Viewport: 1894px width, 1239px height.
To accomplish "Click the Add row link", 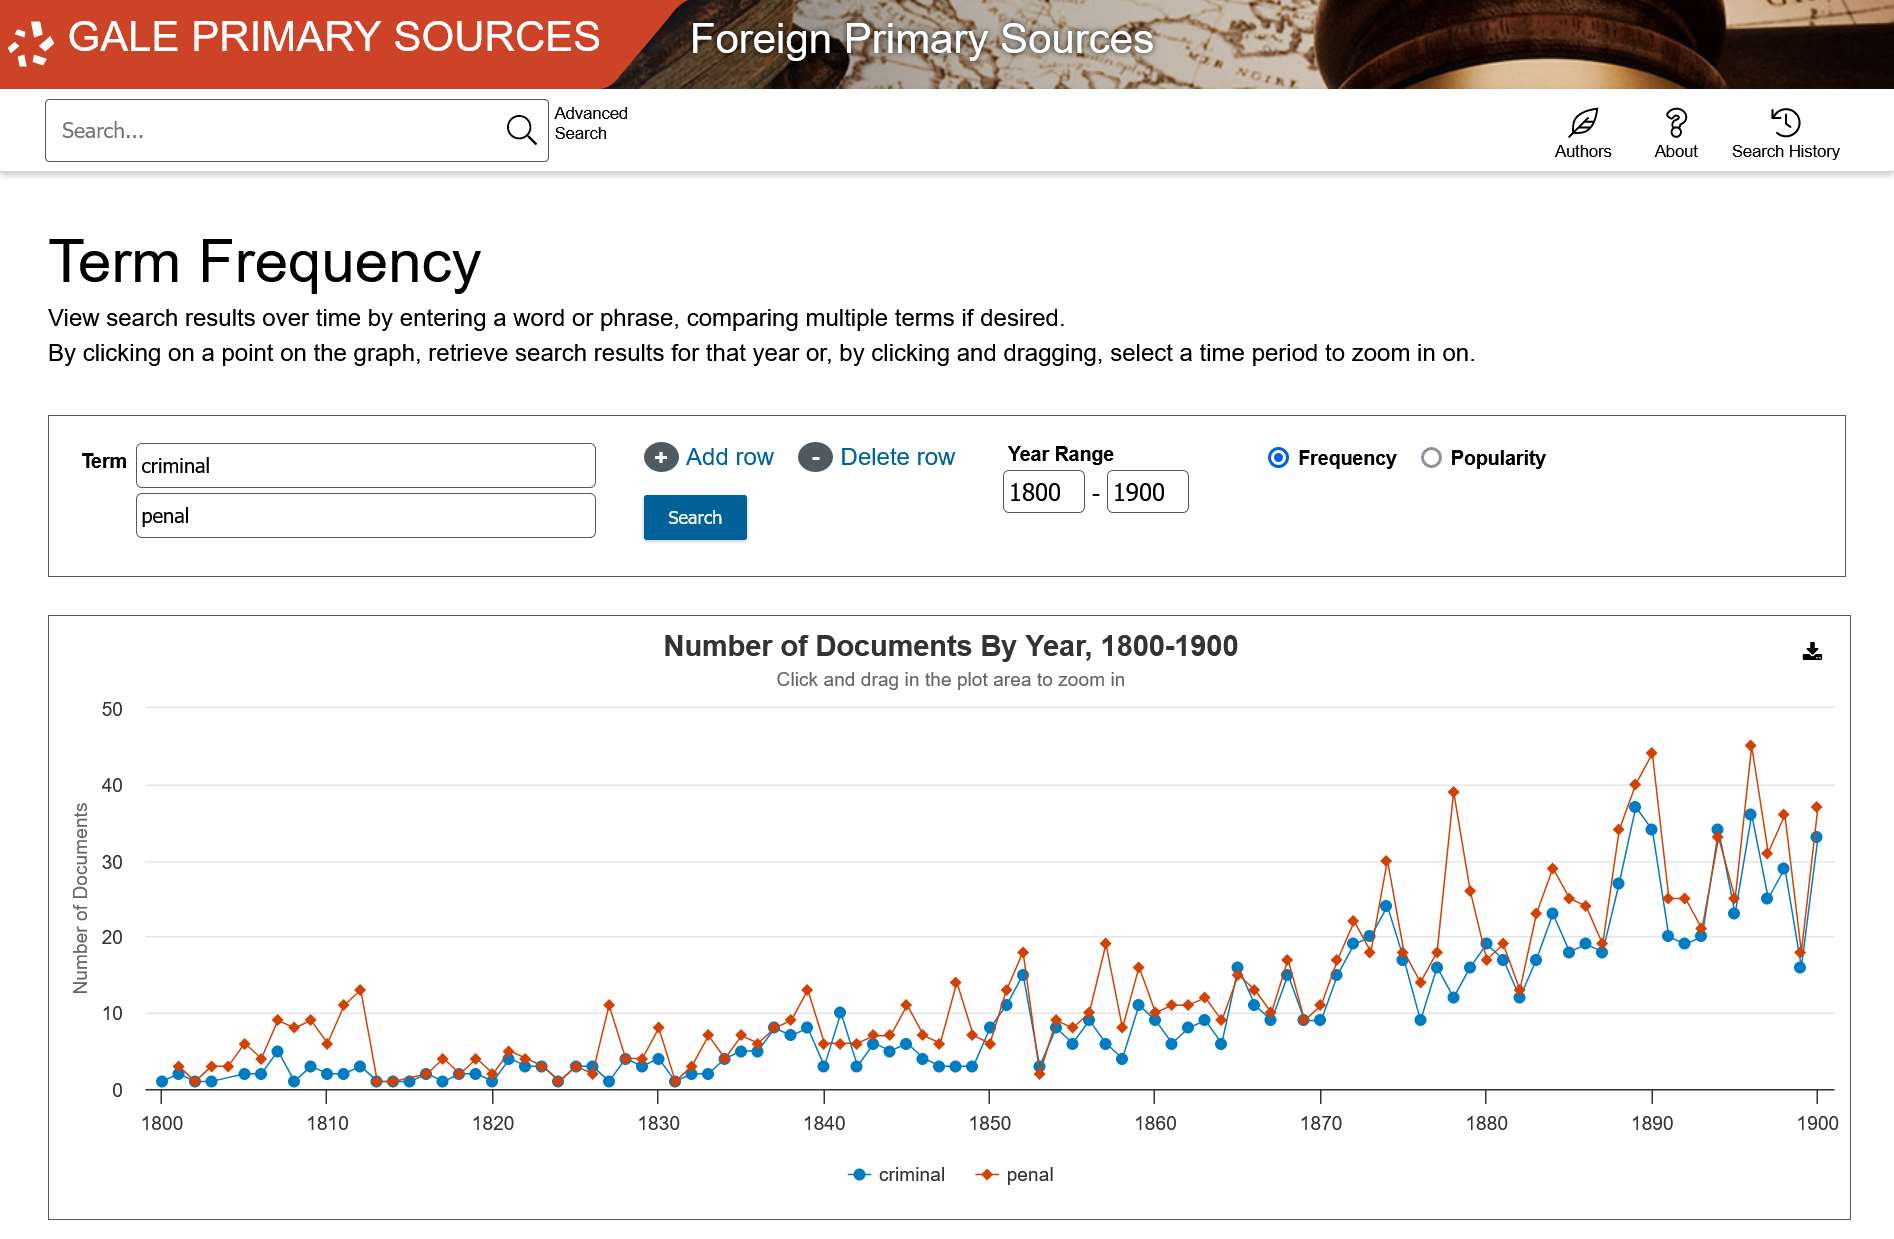I will pyautogui.click(x=729, y=457).
